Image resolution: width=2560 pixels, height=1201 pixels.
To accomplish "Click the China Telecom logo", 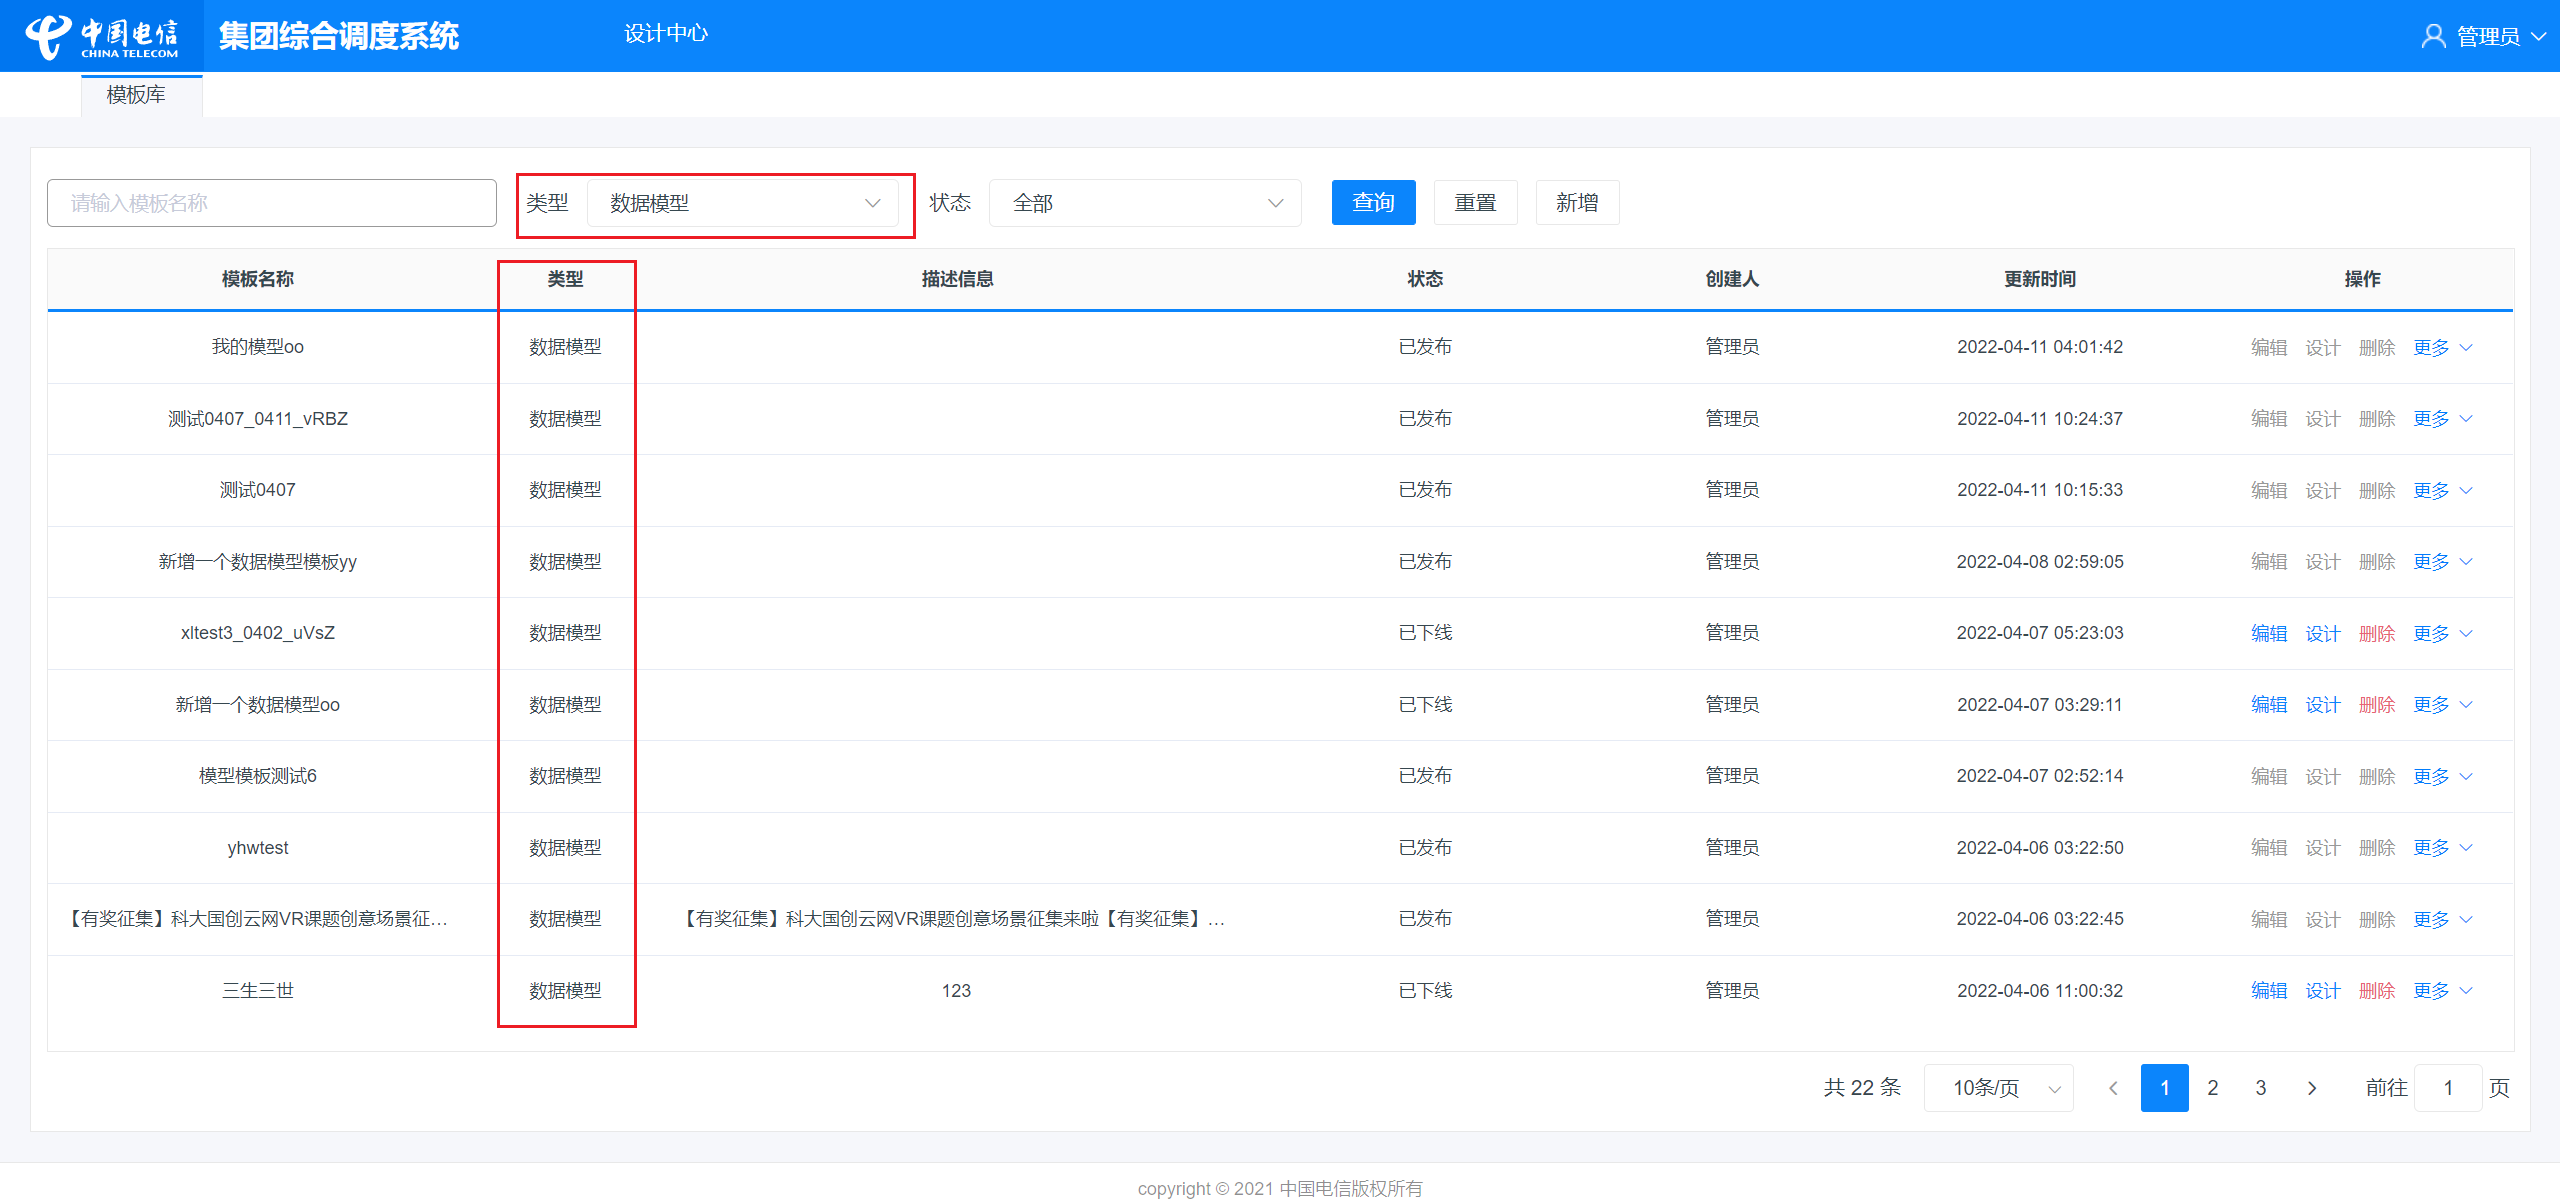I will (101, 37).
